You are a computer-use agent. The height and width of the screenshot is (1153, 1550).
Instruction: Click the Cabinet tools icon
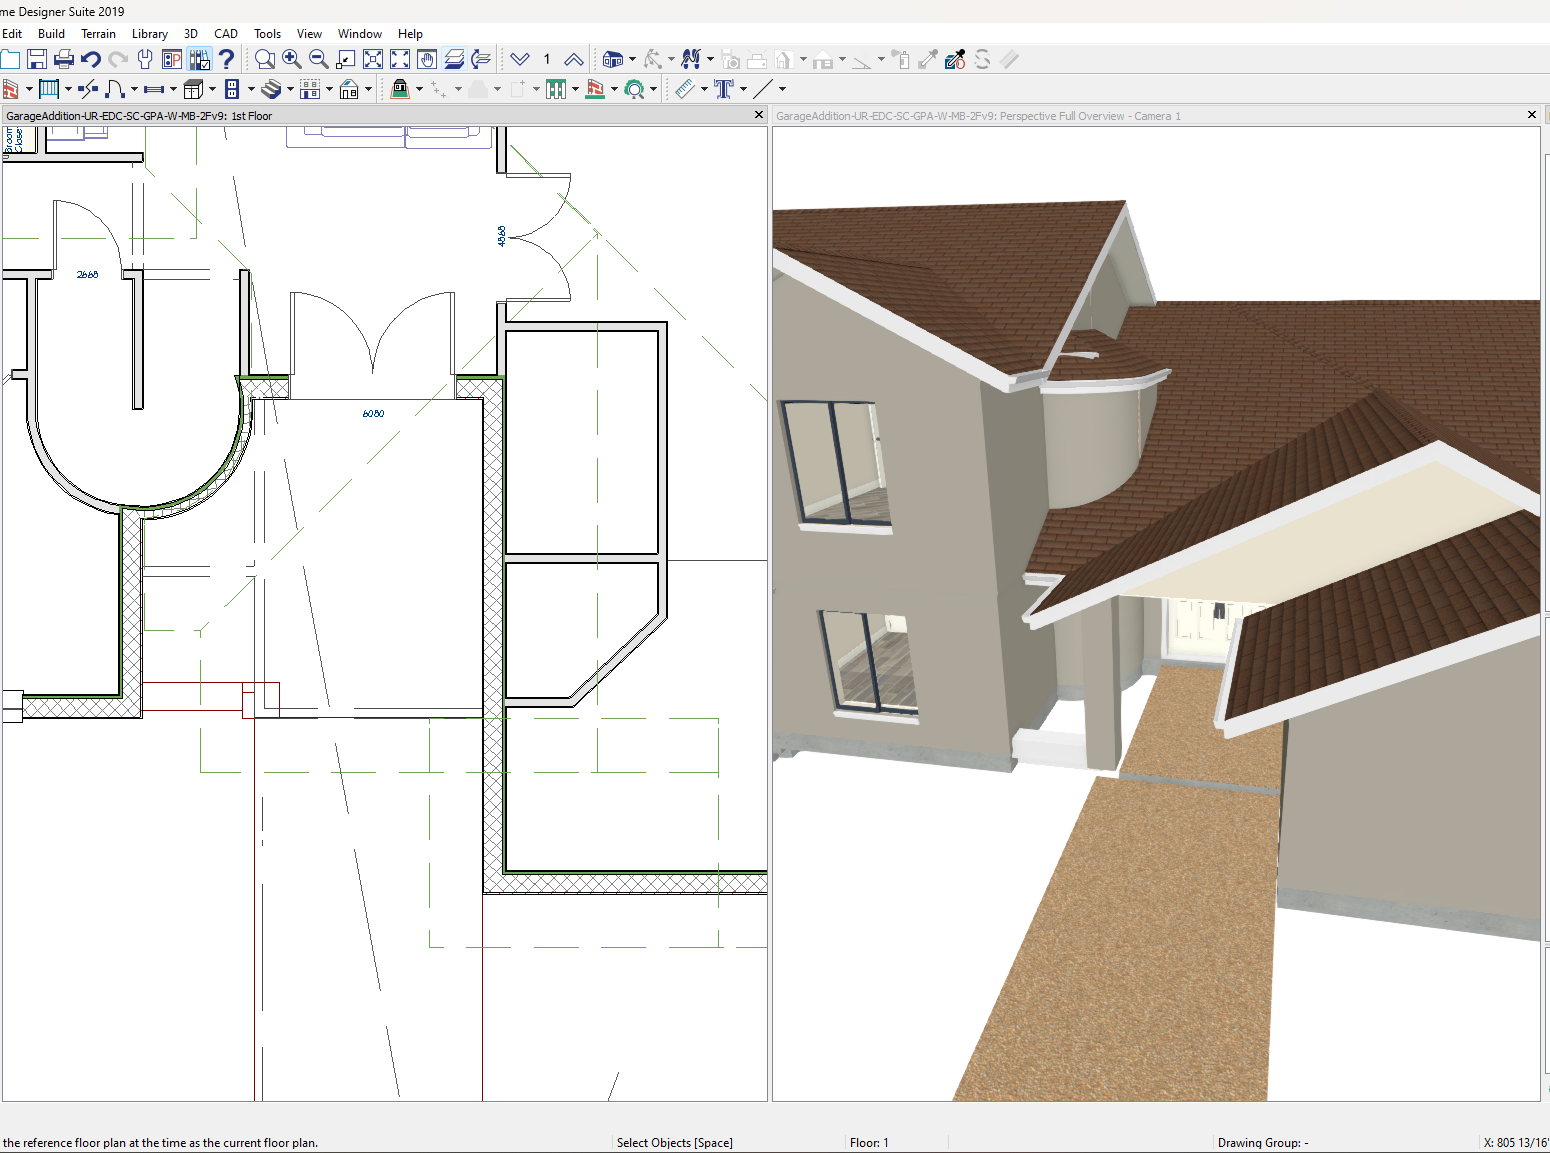[194, 90]
